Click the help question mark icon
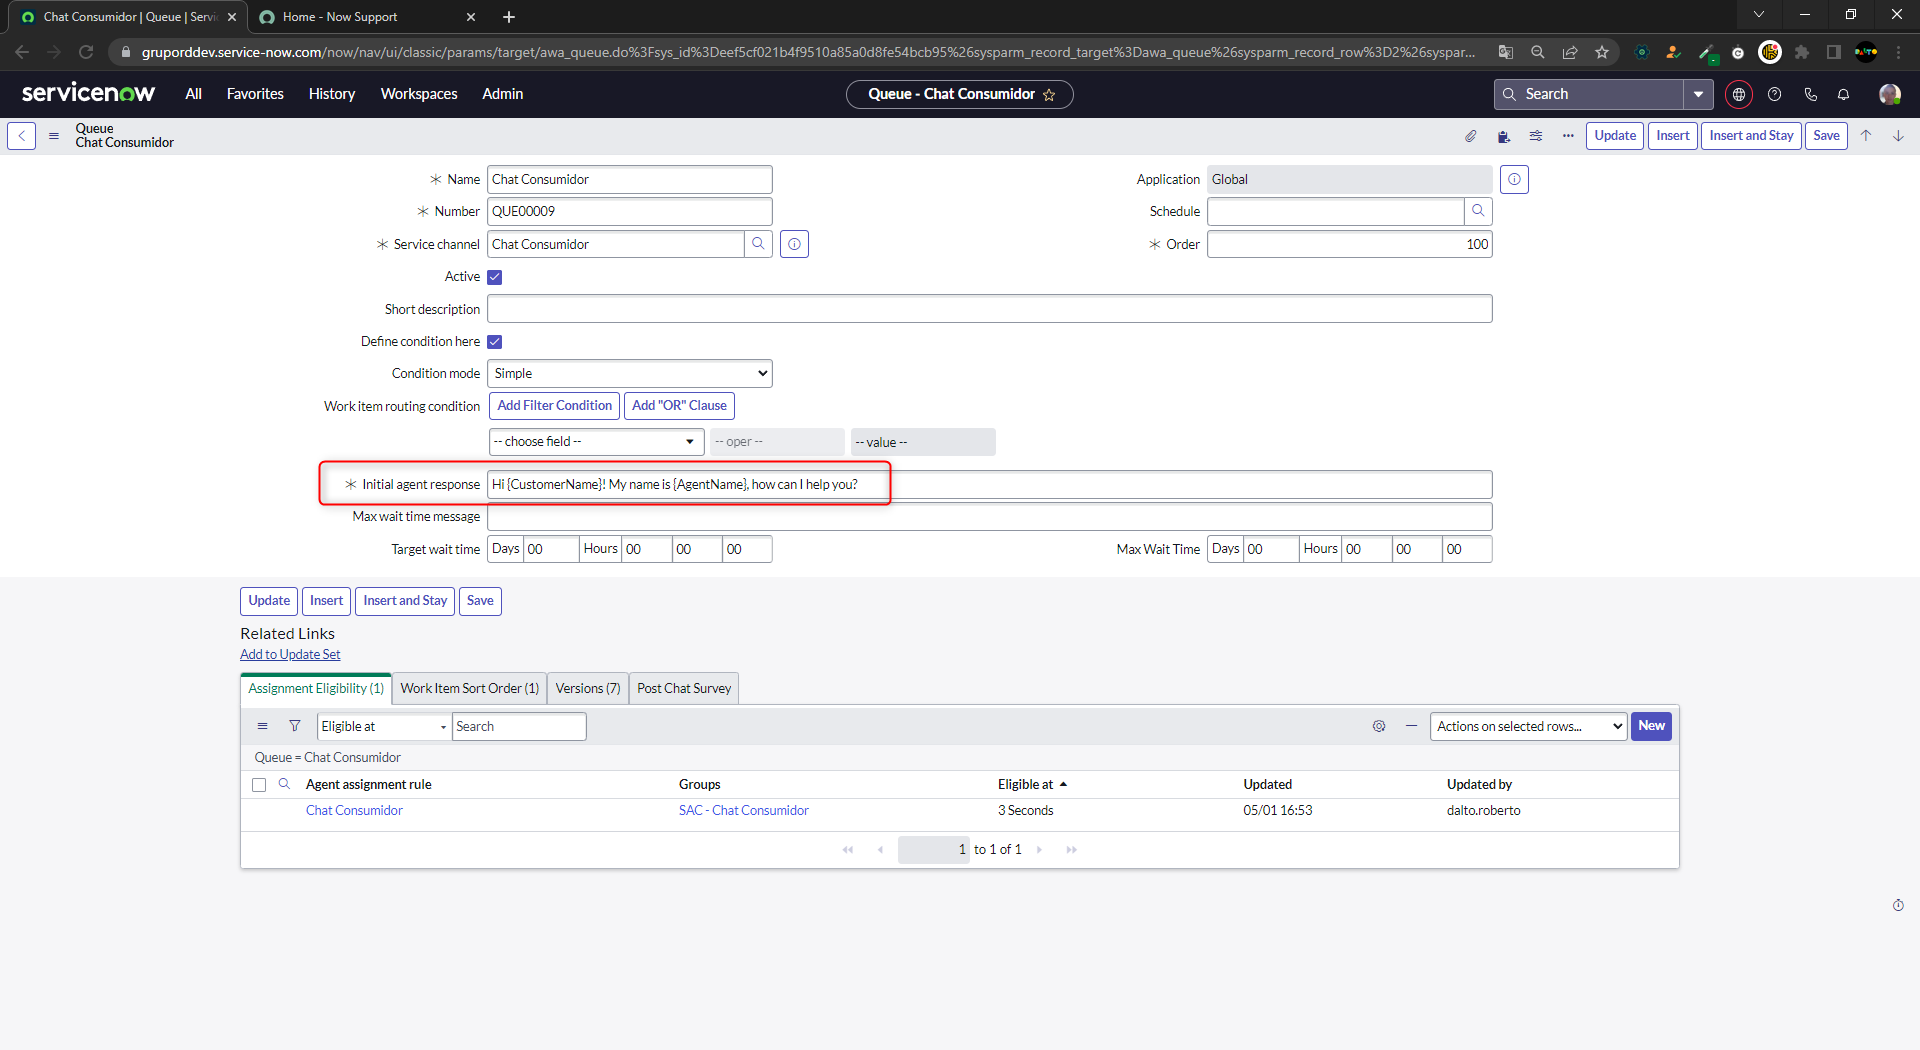Viewport: 1920px width, 1050px height. point(1775,94)
